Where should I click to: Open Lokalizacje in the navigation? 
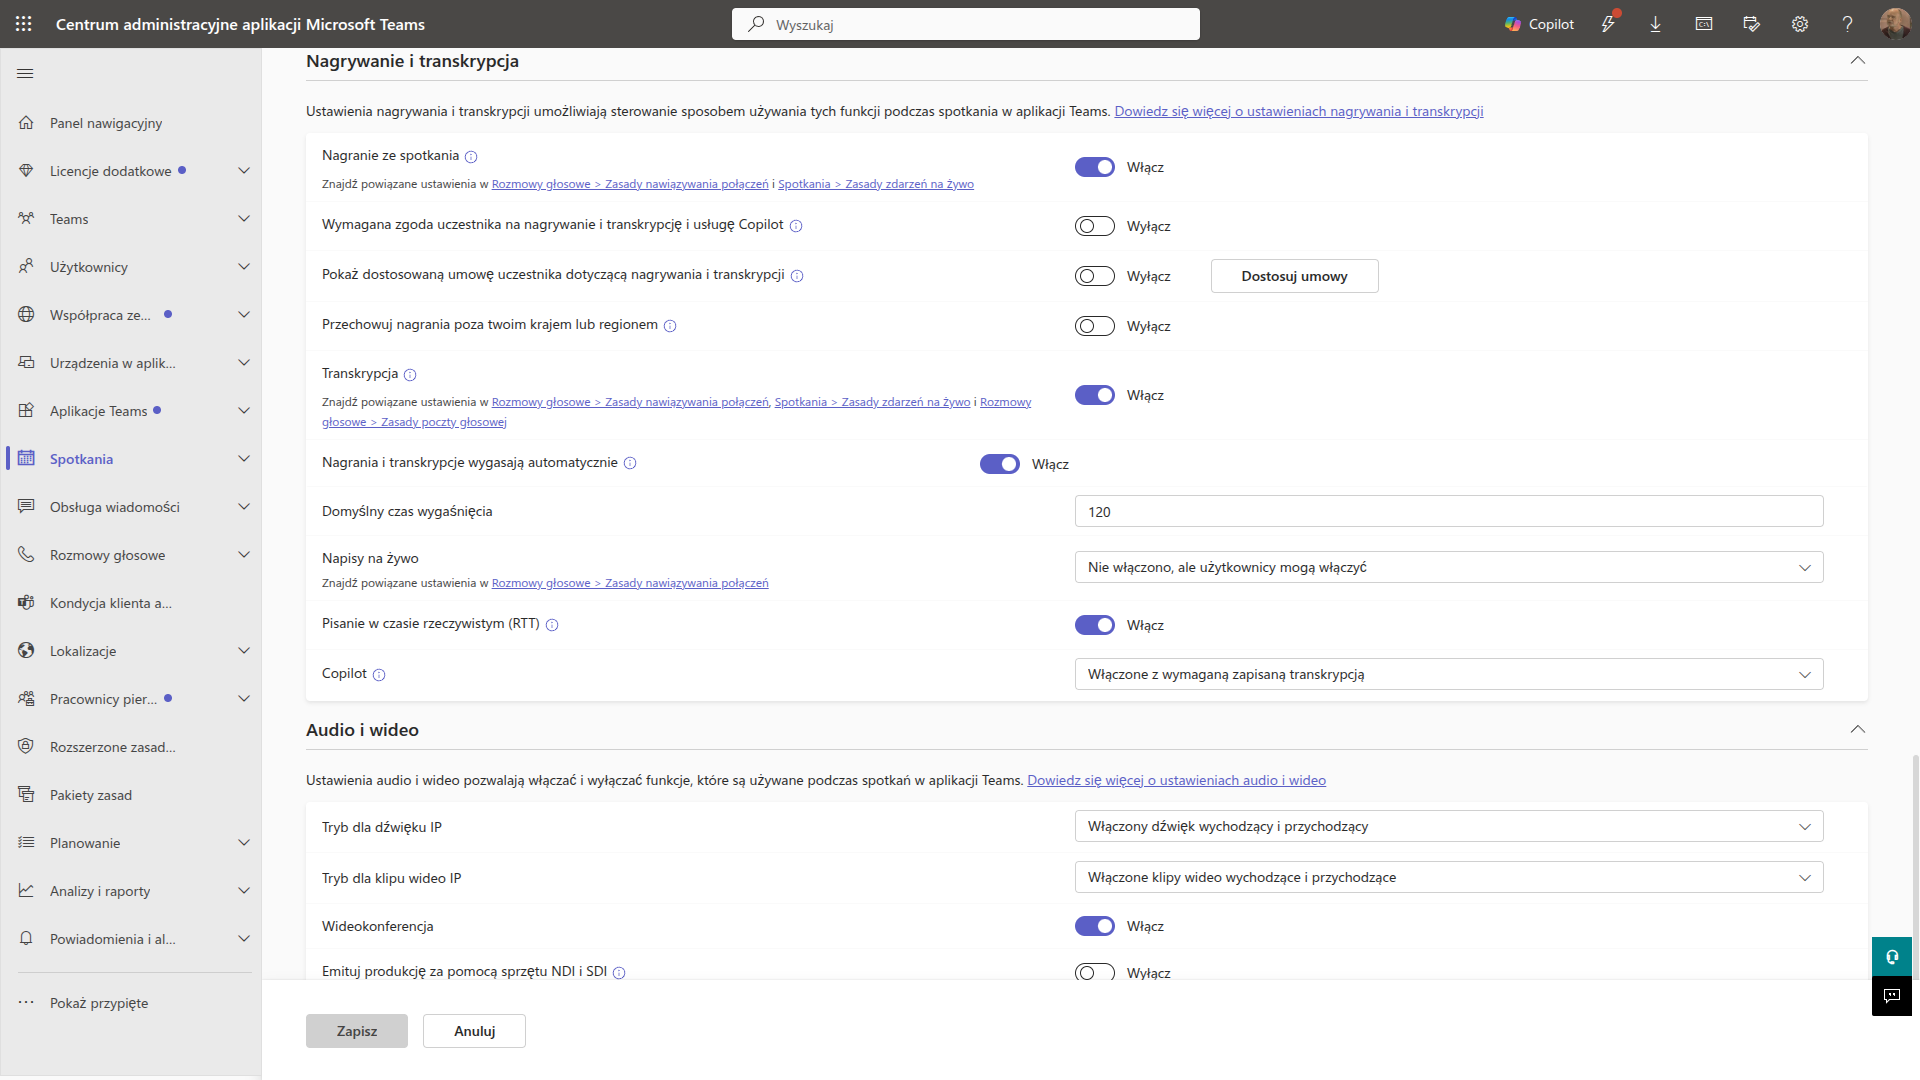pos(133,651)
